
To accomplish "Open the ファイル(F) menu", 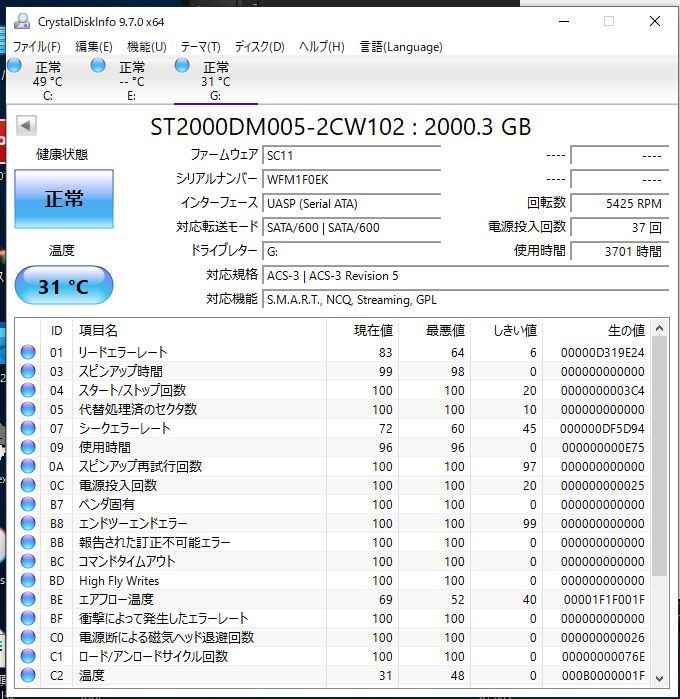I will click(37, 47).
